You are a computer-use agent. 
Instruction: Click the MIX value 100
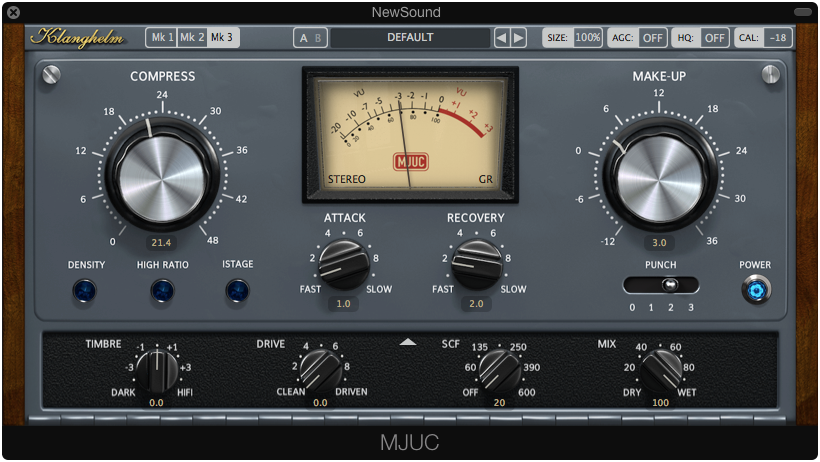(x=660, y=402)
